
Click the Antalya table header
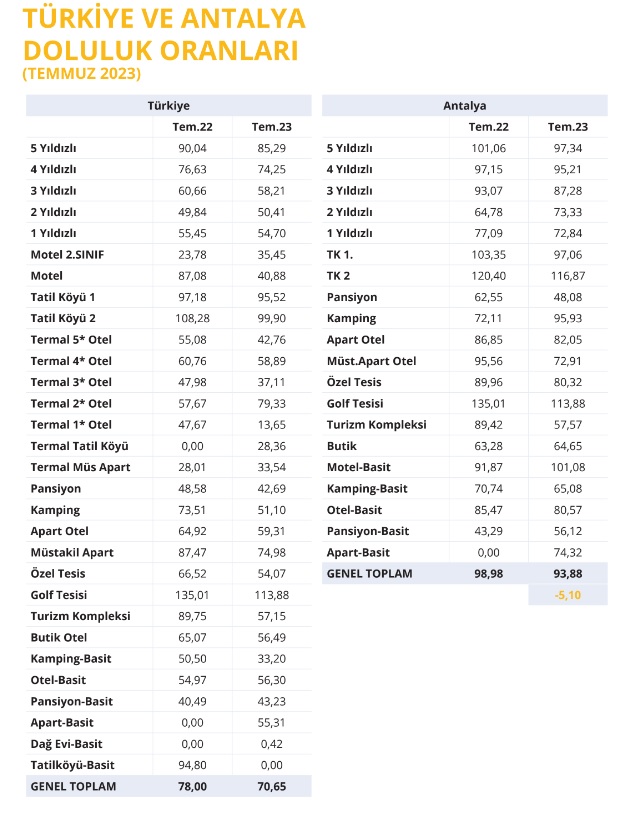[465, 106]
